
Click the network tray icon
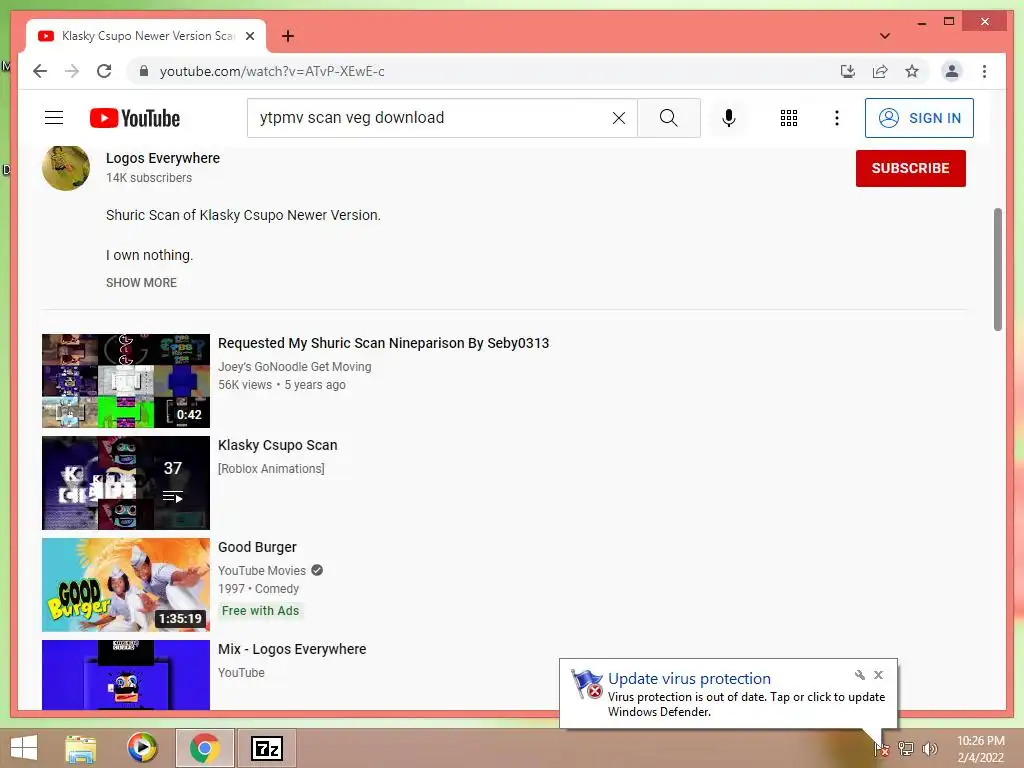906,749
